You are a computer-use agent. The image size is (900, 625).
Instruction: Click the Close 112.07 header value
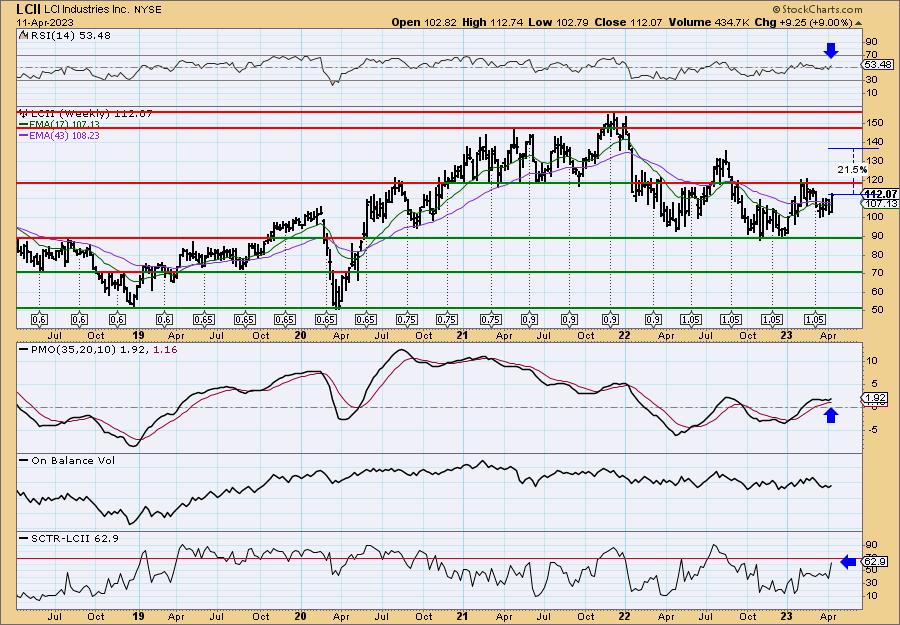629,22
